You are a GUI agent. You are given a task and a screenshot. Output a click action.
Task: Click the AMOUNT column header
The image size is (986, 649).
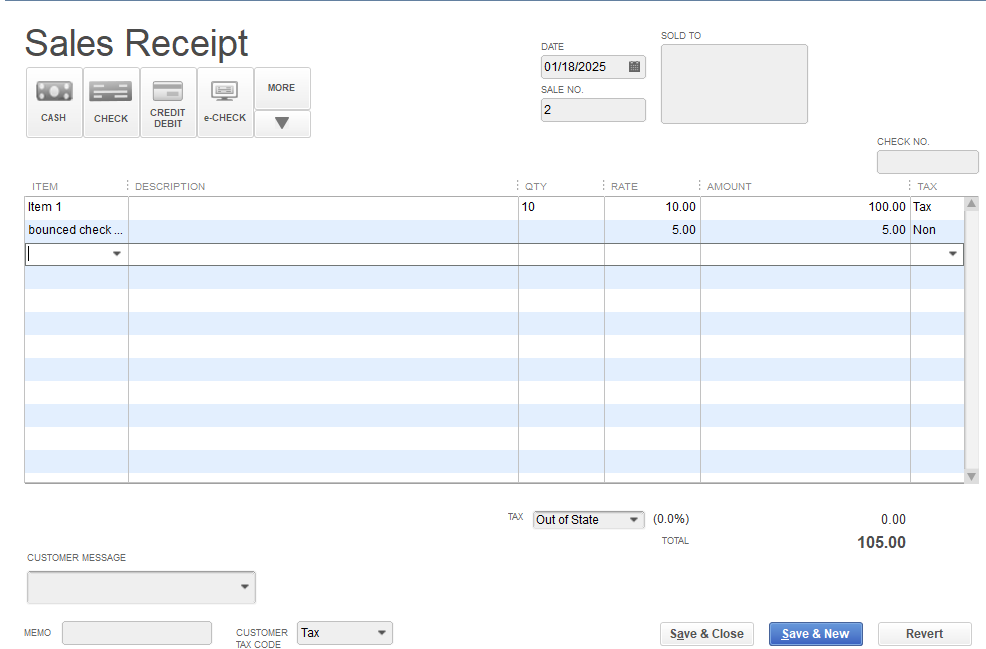(729, 187)
